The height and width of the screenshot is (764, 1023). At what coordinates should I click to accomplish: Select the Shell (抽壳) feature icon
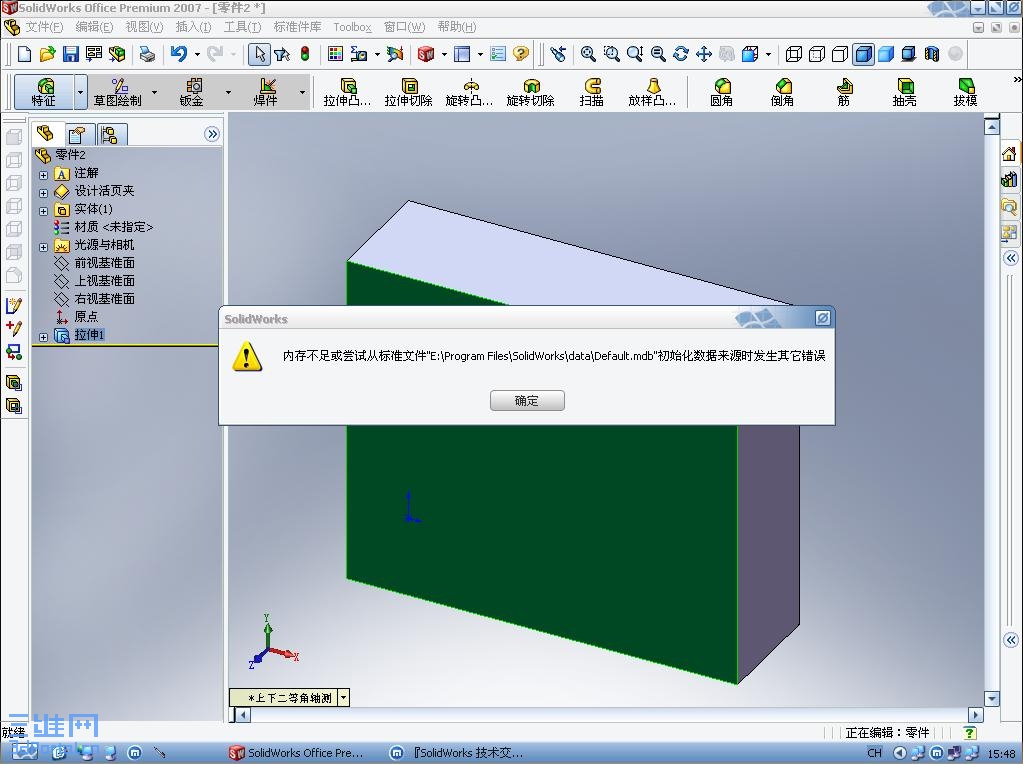click(904, 92)
